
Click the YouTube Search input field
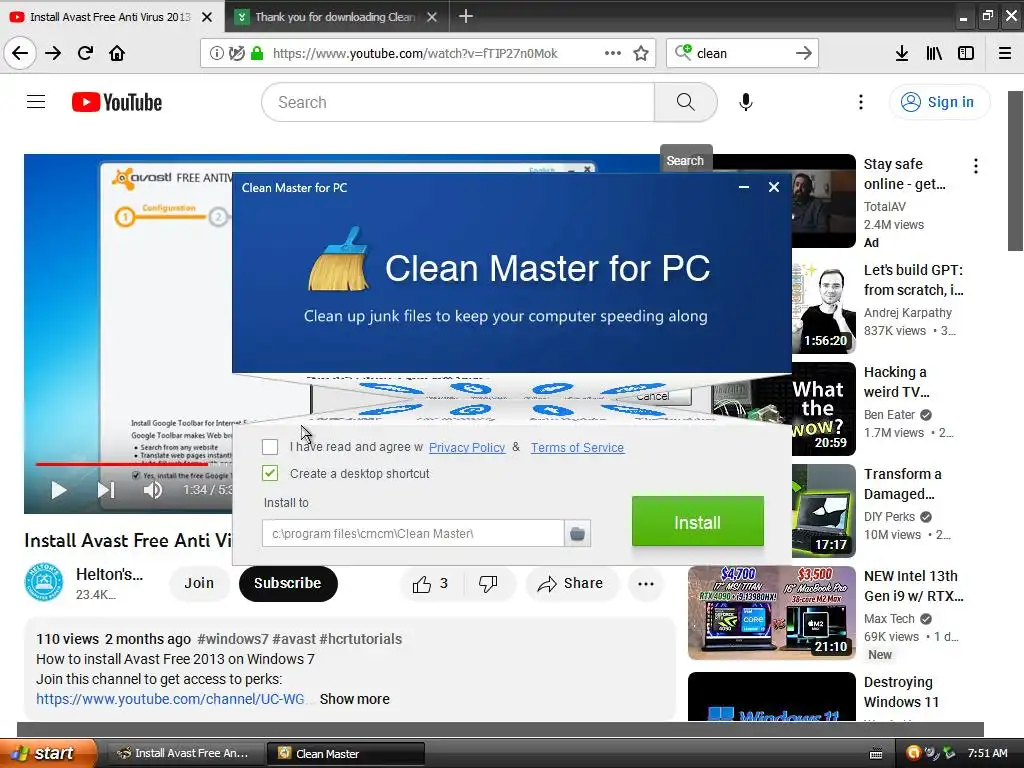[458, 102]
